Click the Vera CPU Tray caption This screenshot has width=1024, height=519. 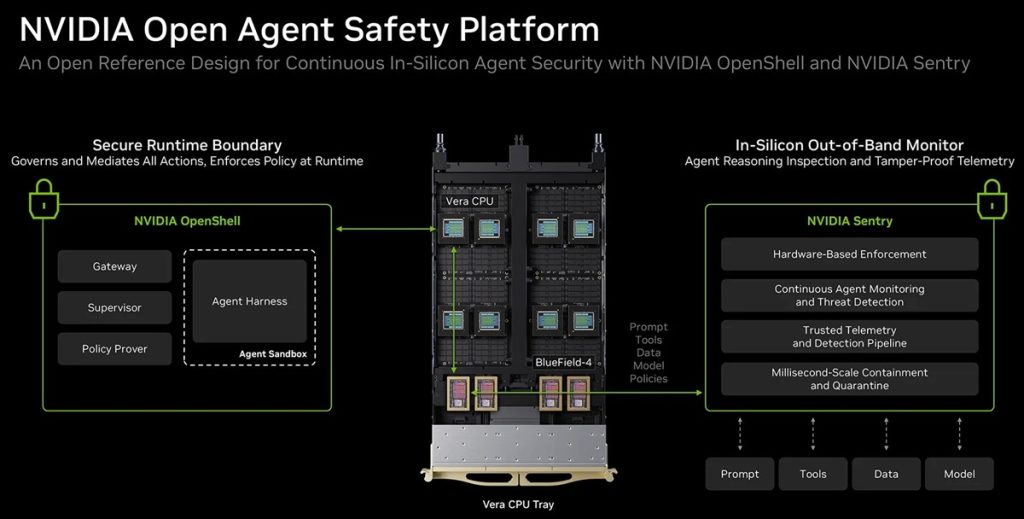518,504
